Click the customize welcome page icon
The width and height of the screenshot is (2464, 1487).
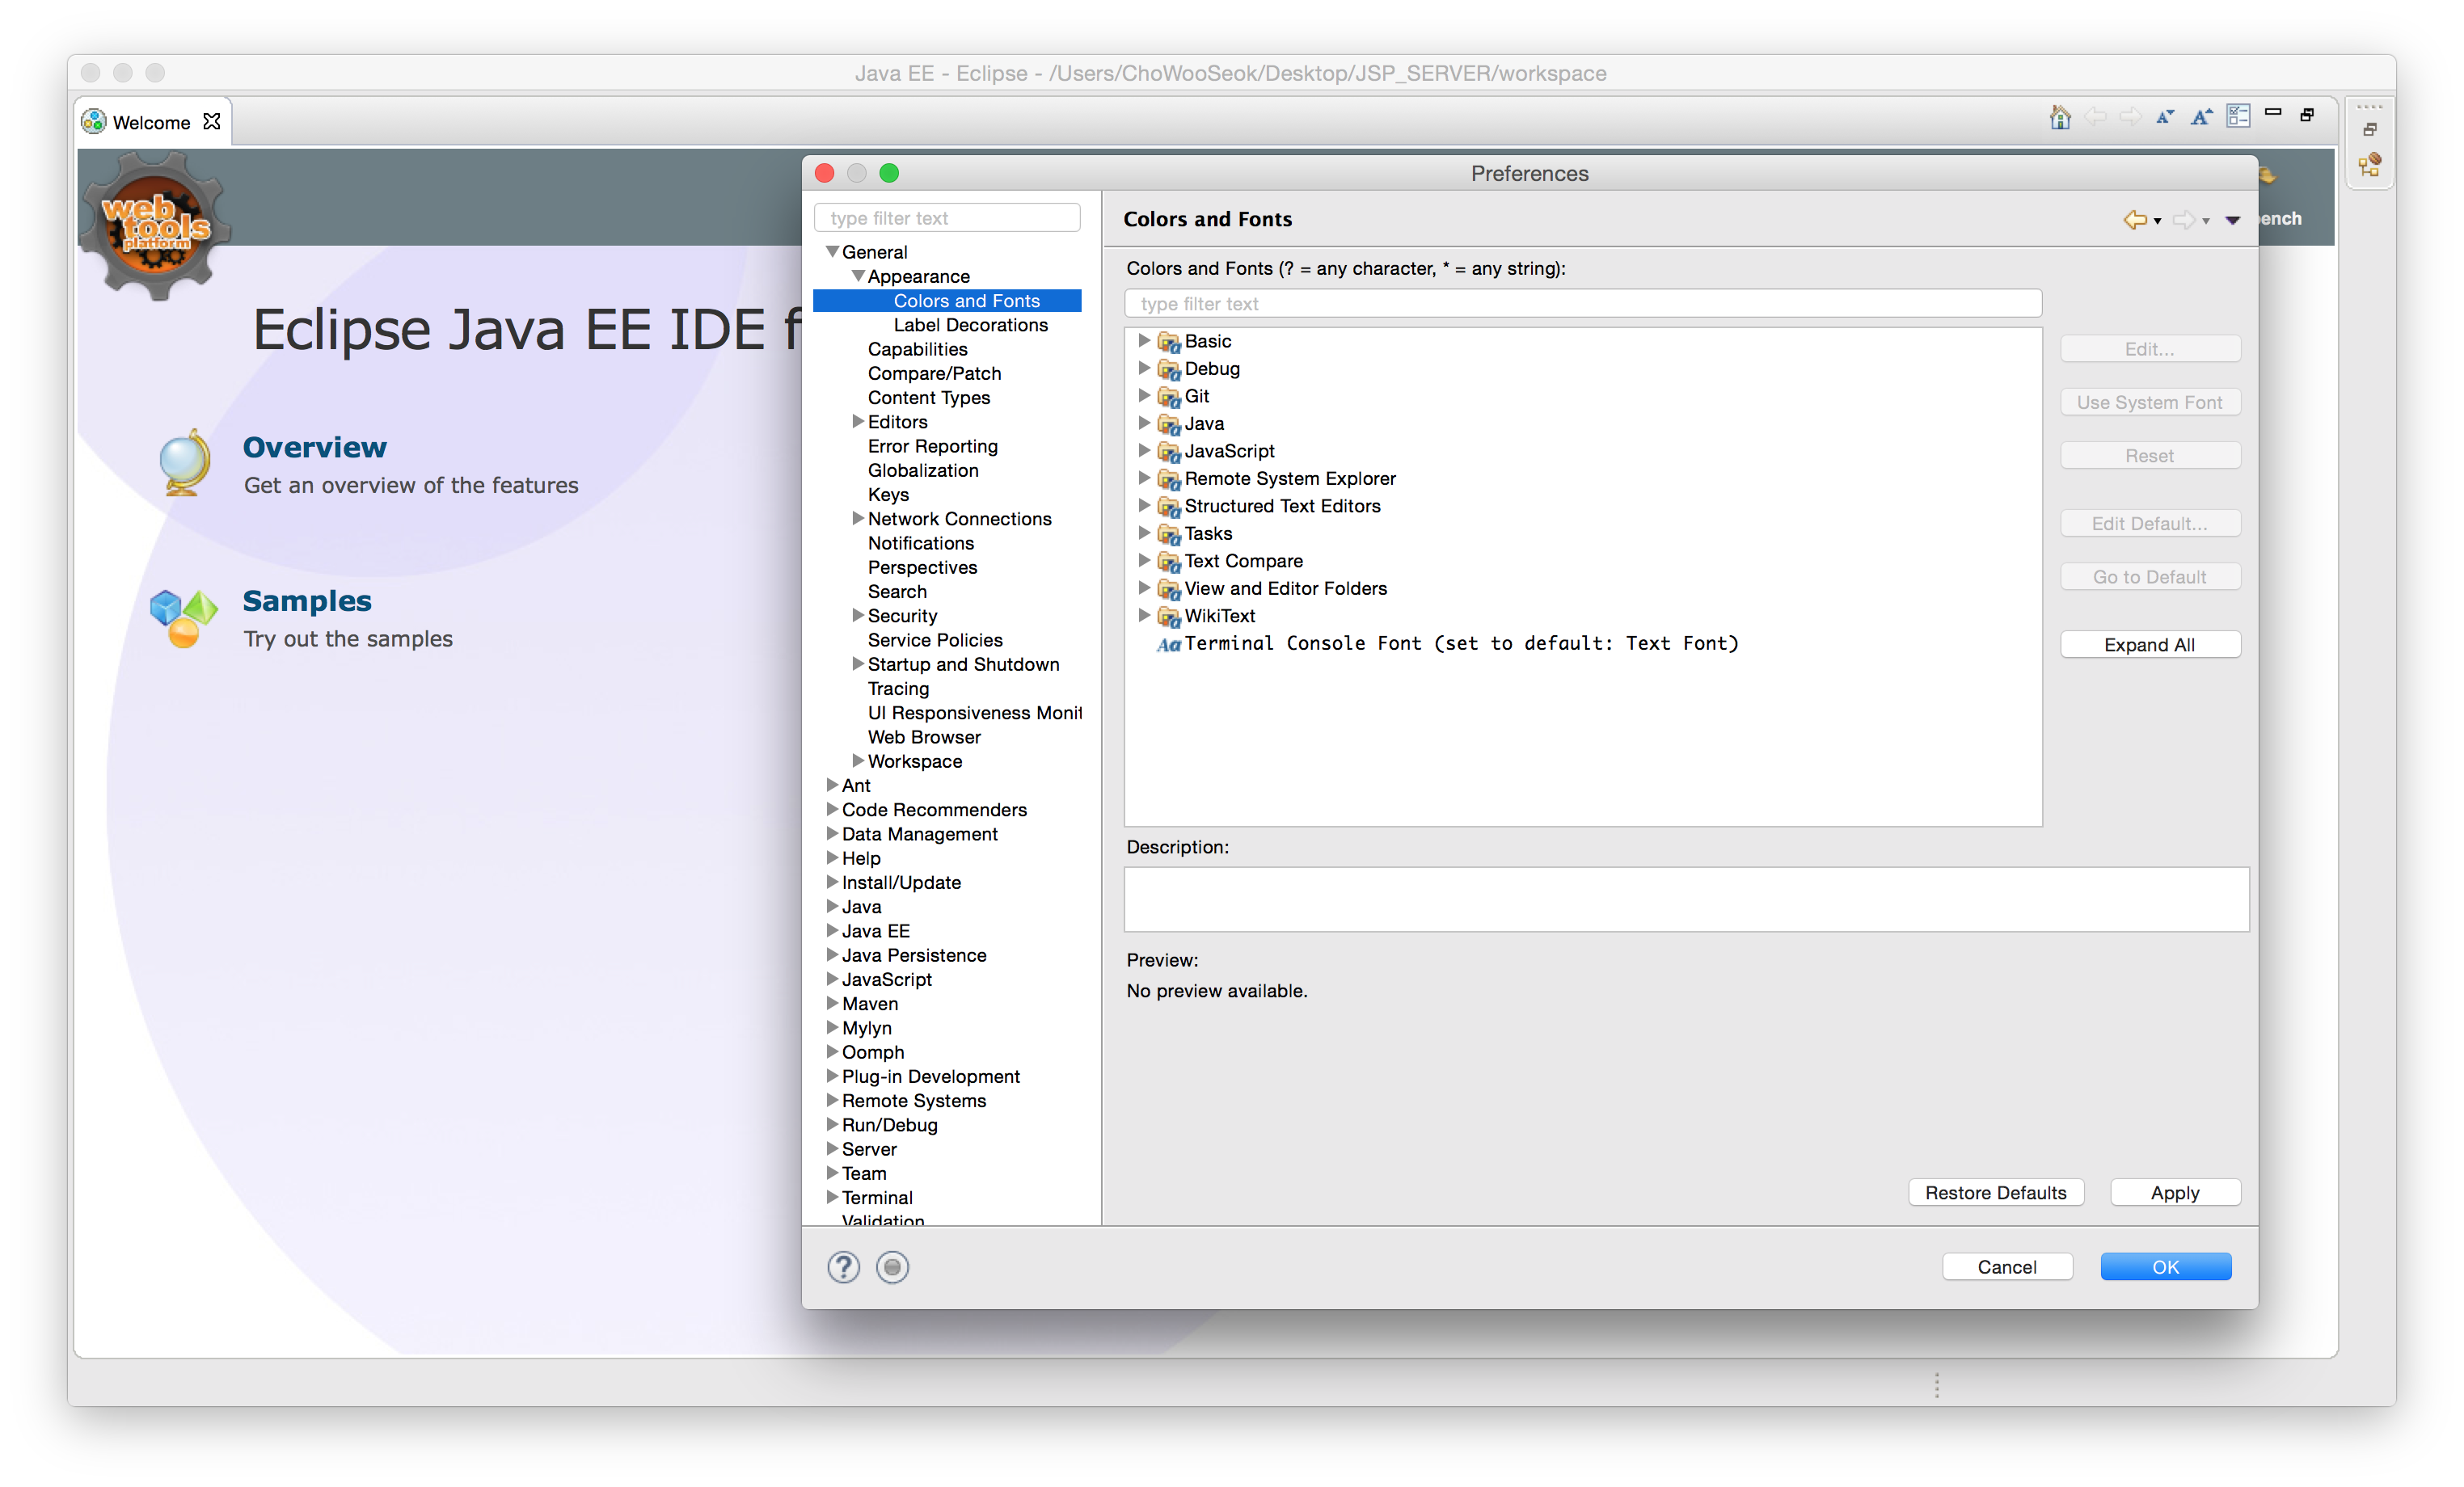tap(2238, 117)
